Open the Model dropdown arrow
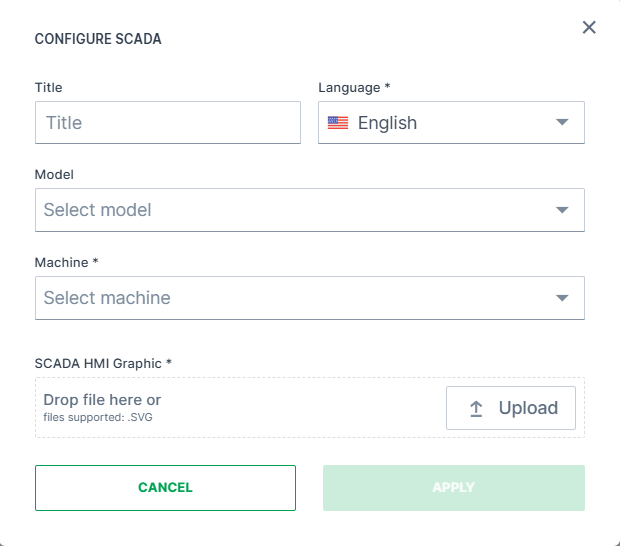The image size is (620, 546). (562, 210)
